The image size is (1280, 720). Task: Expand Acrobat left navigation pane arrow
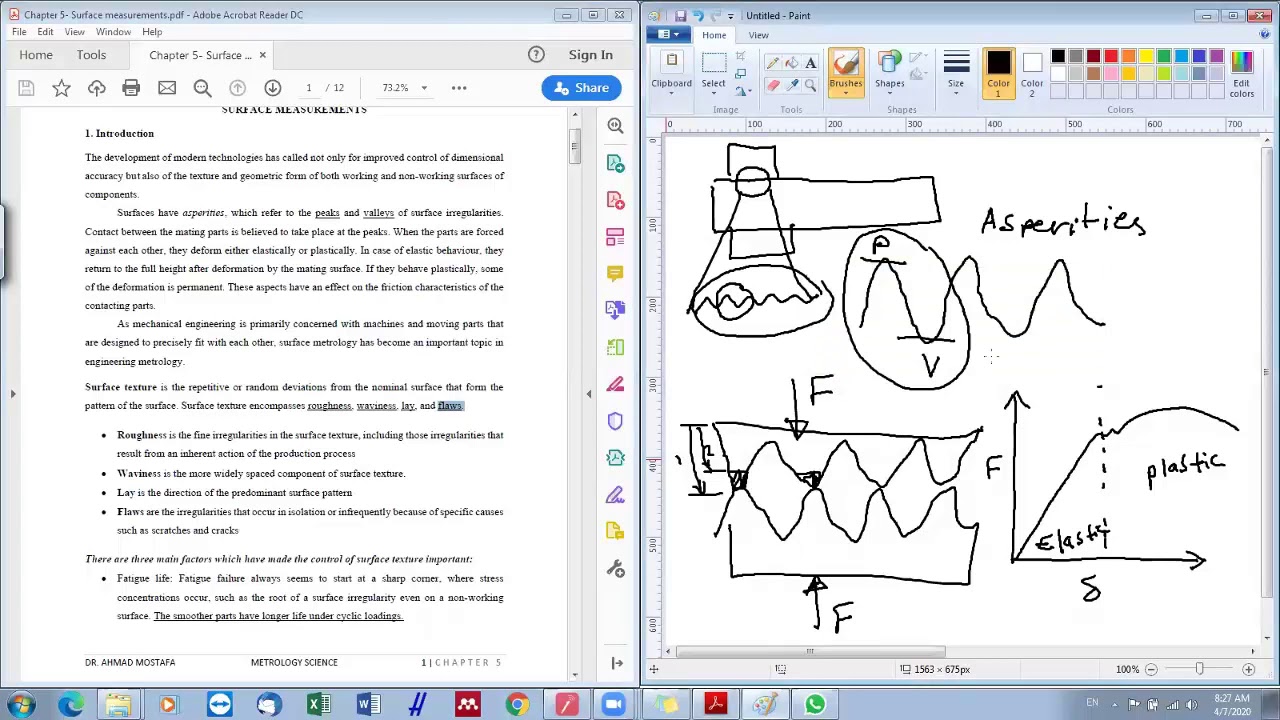click(x=13, y=394)
